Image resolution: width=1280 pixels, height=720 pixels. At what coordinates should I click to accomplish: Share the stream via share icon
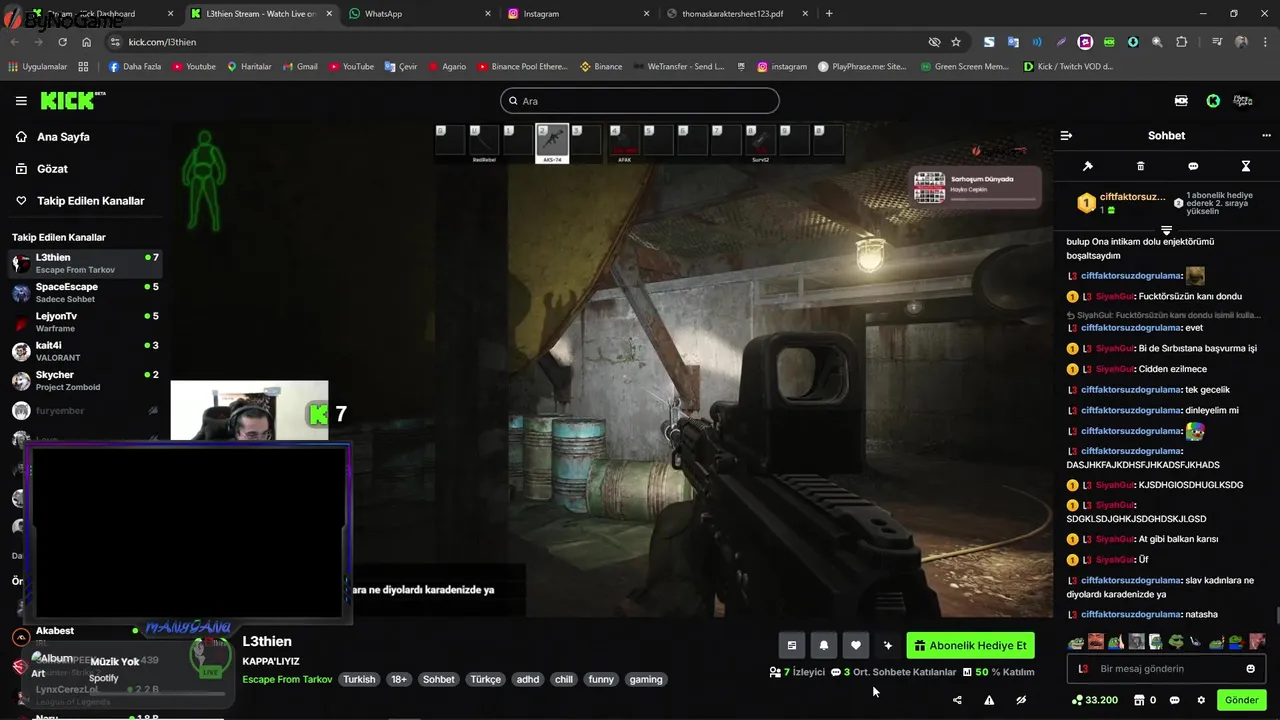pyautogui.click(x=957, y=700)
